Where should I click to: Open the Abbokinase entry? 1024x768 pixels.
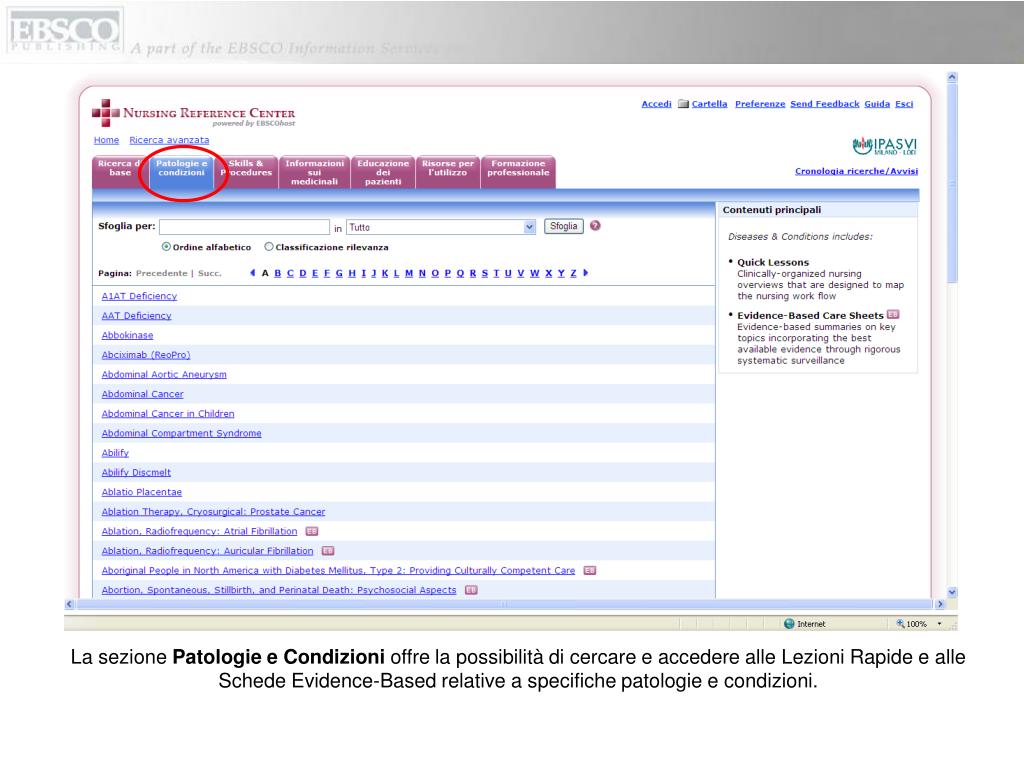pyautogui.click(x=127, y=336)
